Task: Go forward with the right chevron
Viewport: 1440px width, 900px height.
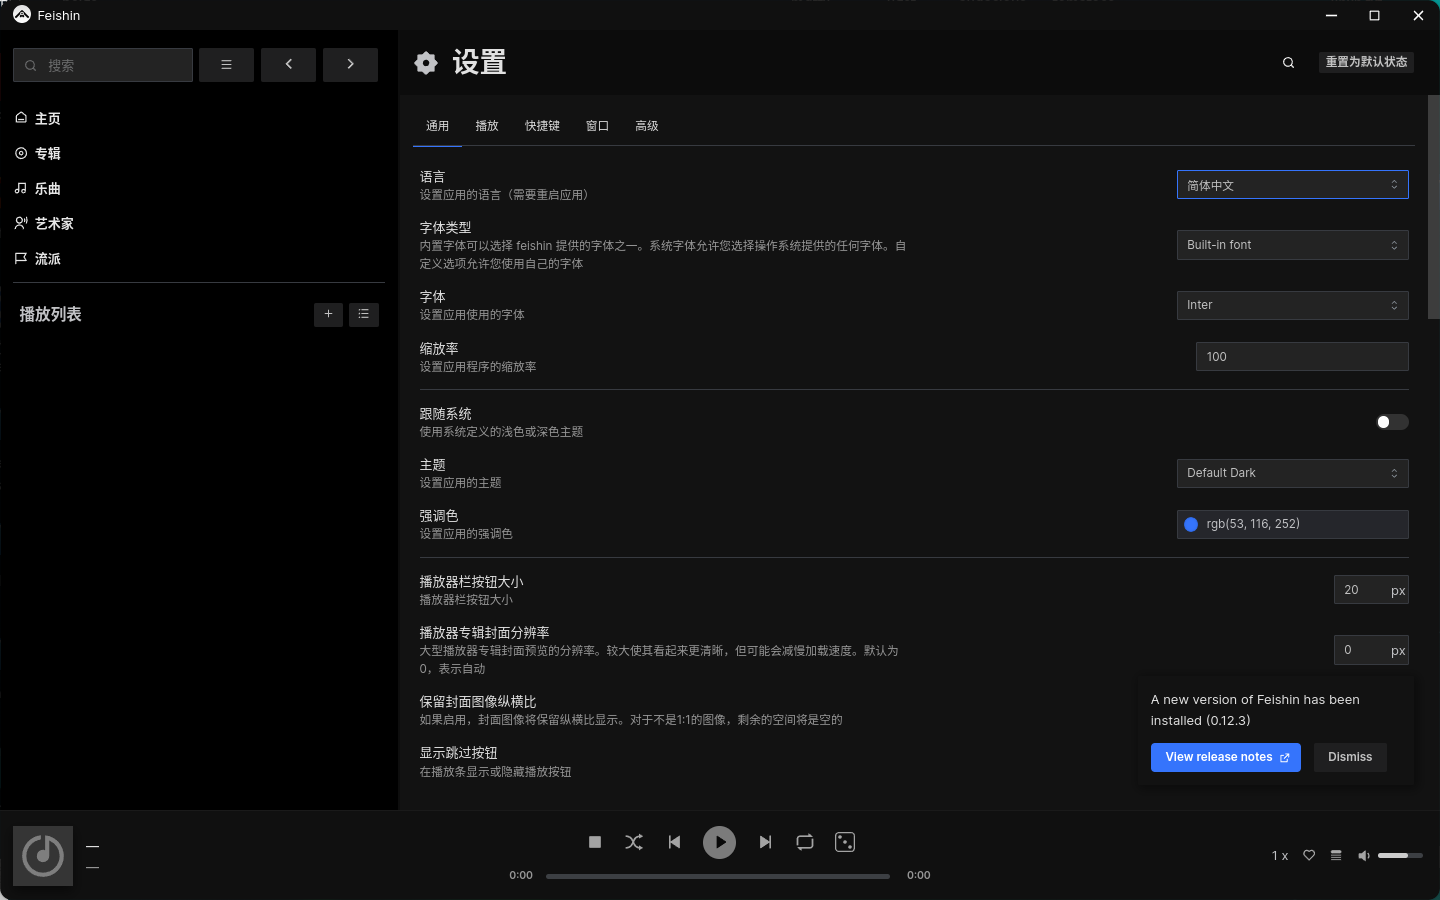Action: coord(350,65)
